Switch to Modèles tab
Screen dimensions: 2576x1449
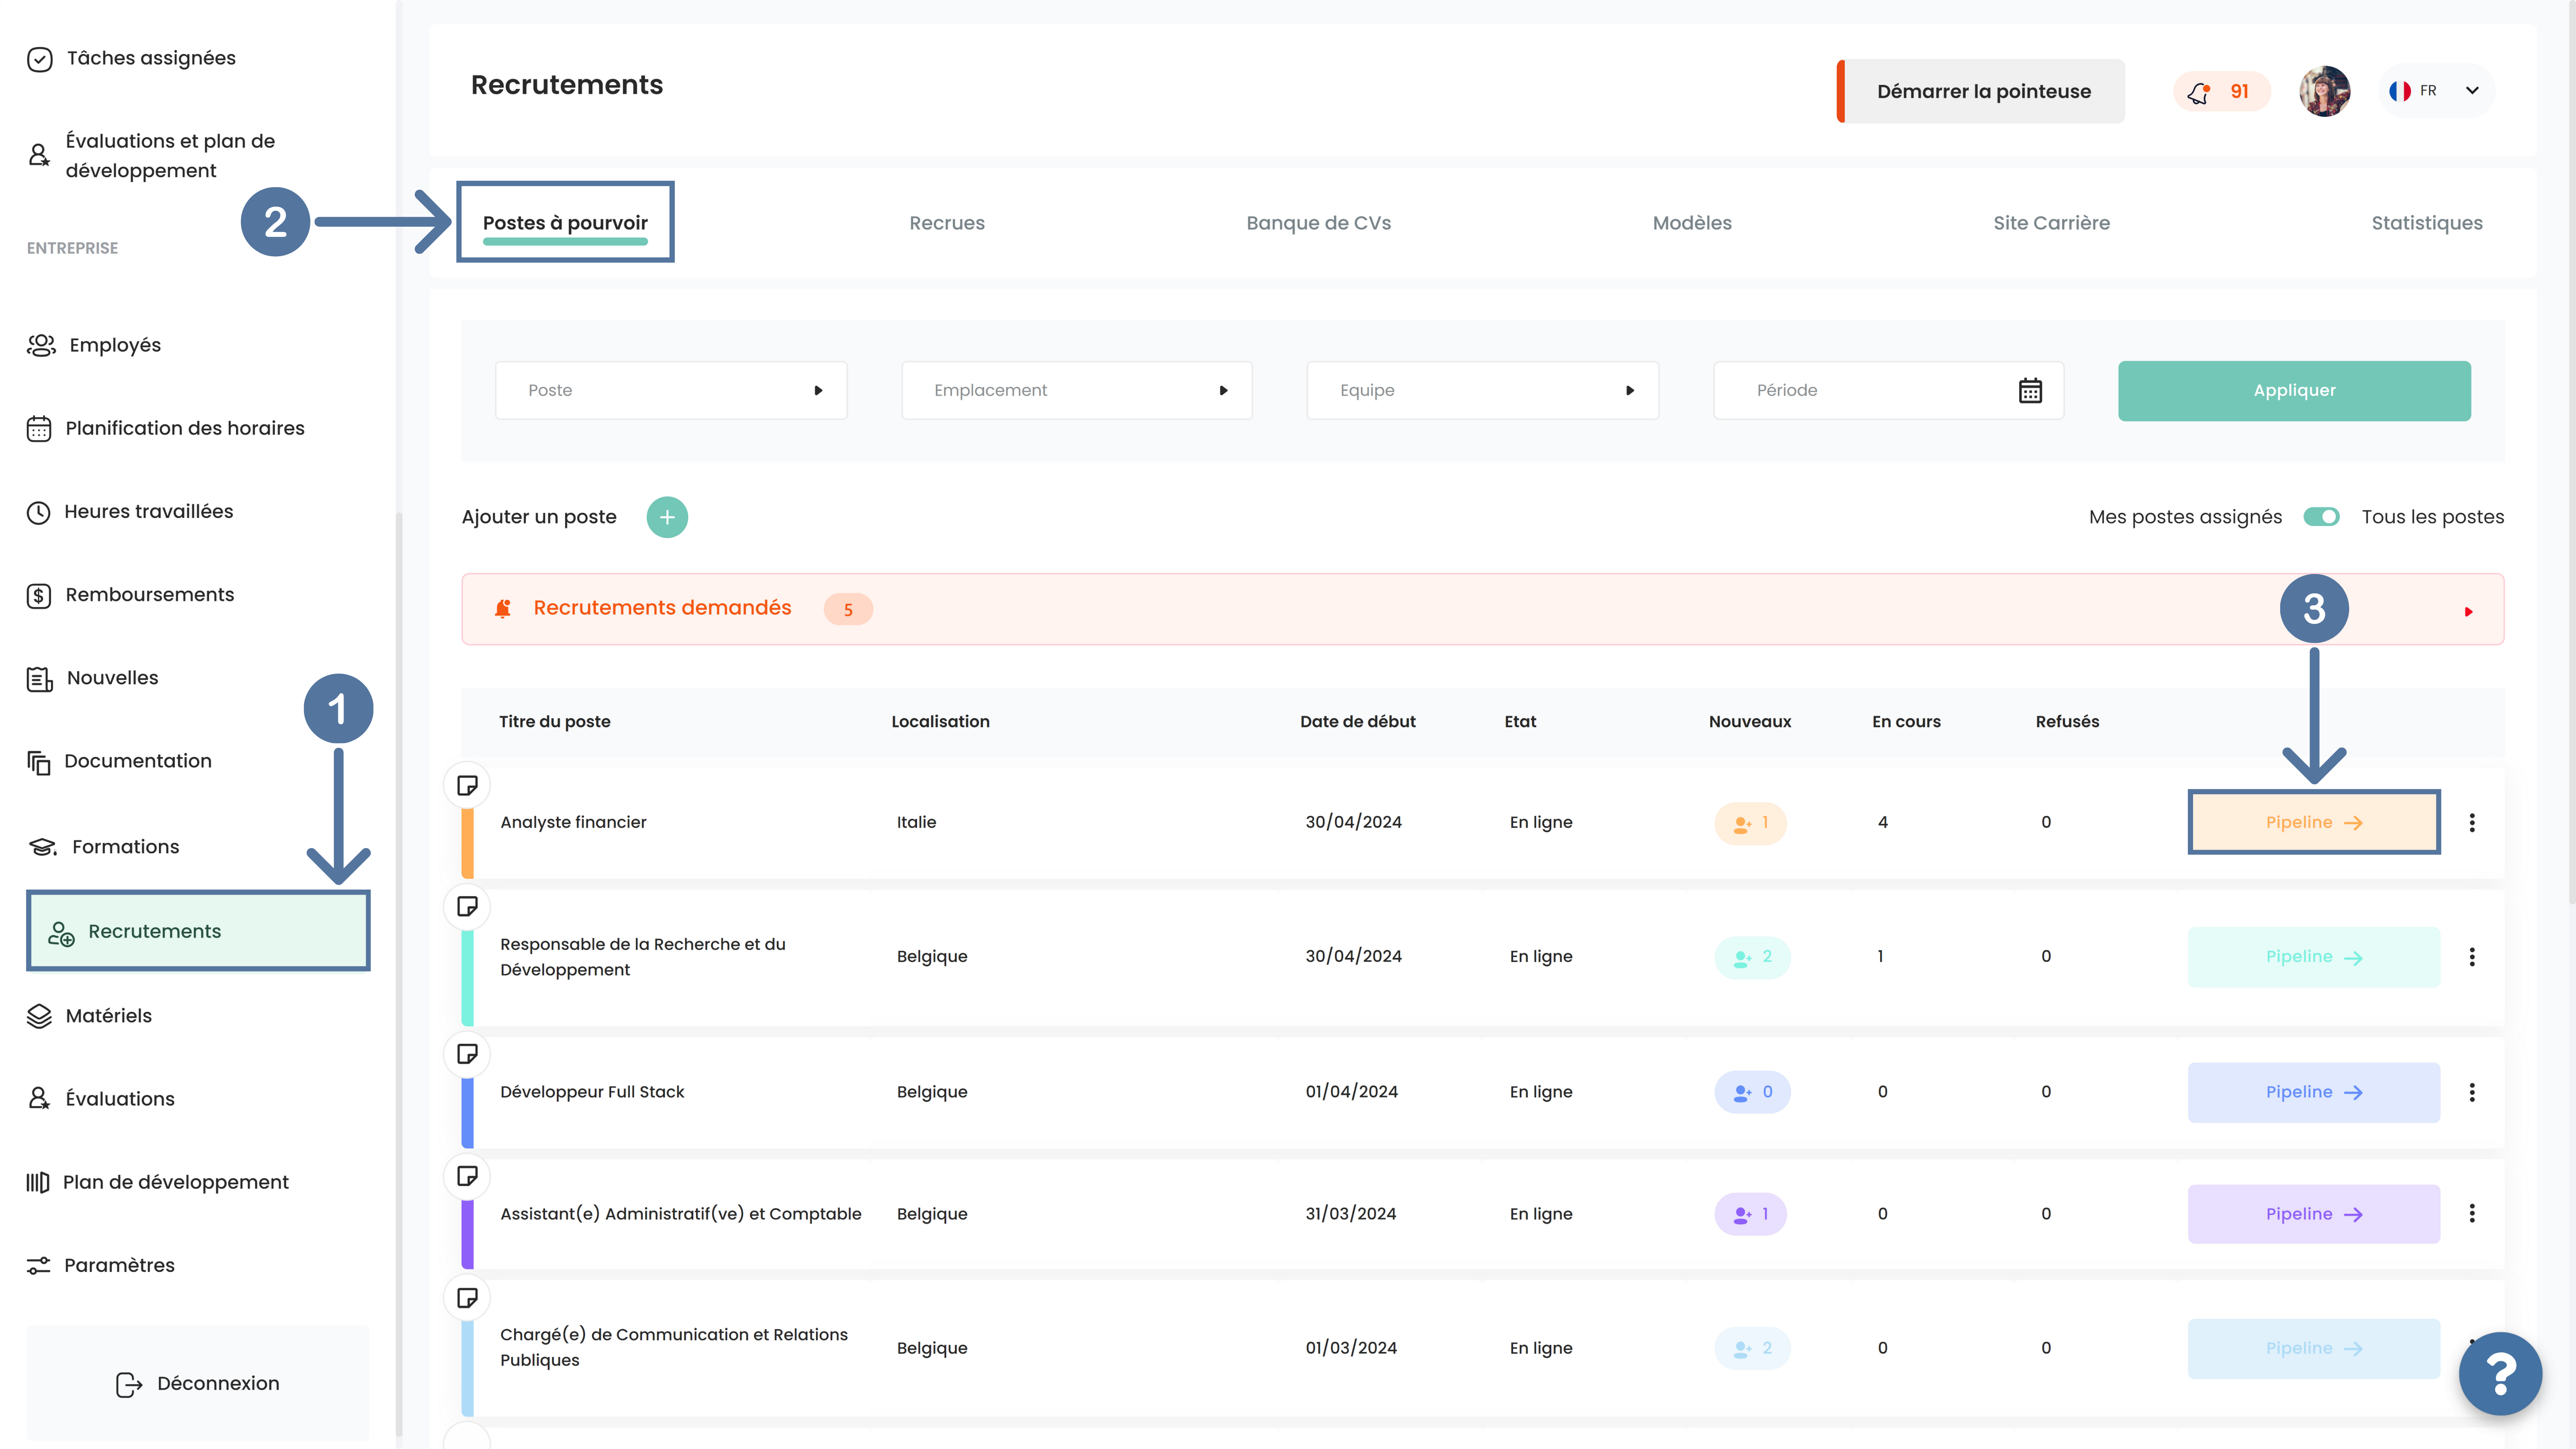(1692, 223)
